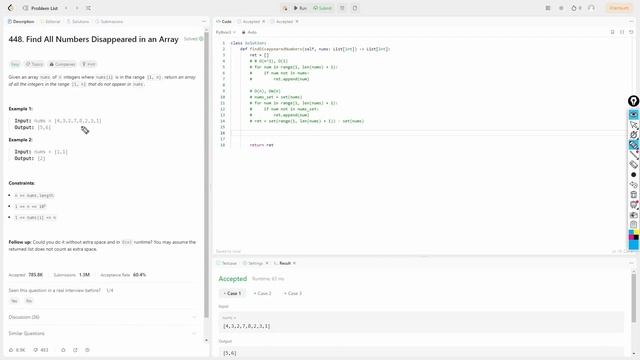Switch to the Submissions tab
This screenshot has width=640, height=360.
tap(109, 22)
